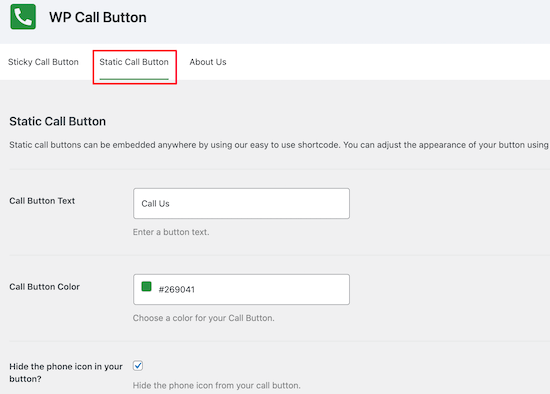The width and height of the screenshot is (550, 394).
Task: Open the About Us tab
Action: coord(208,62)
